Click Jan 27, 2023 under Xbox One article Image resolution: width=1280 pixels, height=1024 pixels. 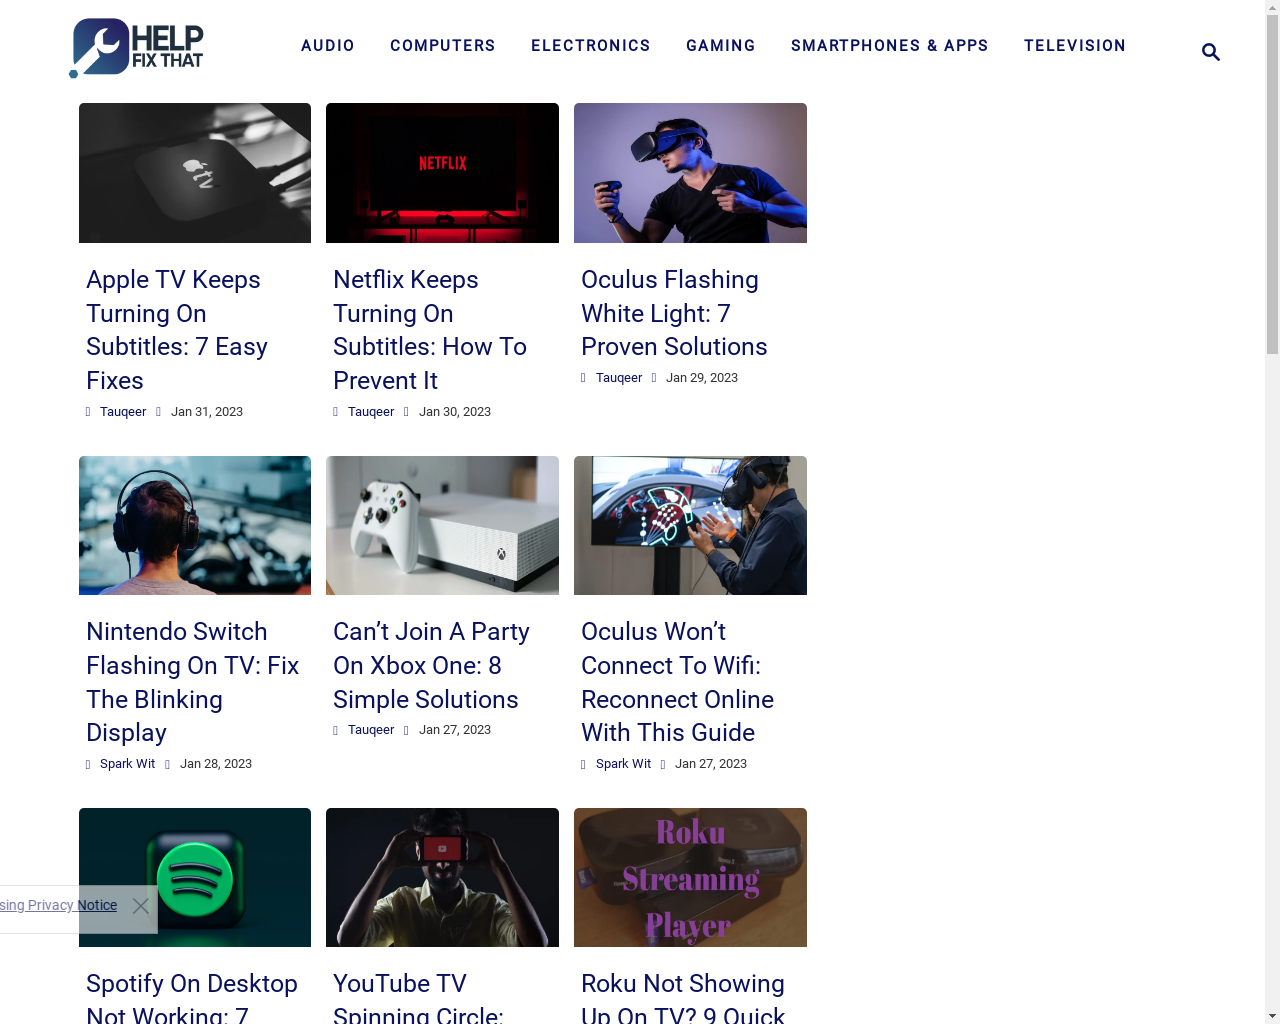[x=455, y=730]
